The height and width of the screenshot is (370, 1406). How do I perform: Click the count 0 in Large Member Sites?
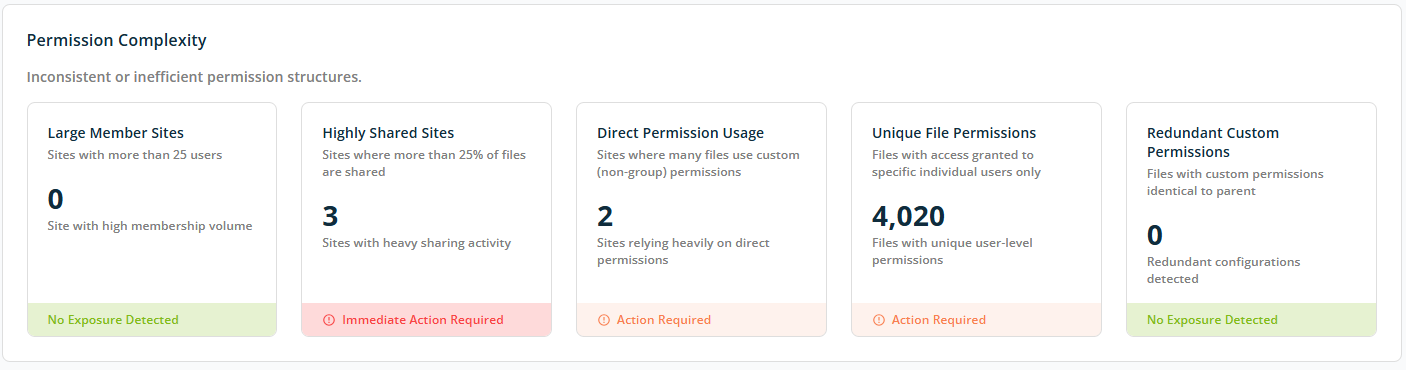coord(55,199)
